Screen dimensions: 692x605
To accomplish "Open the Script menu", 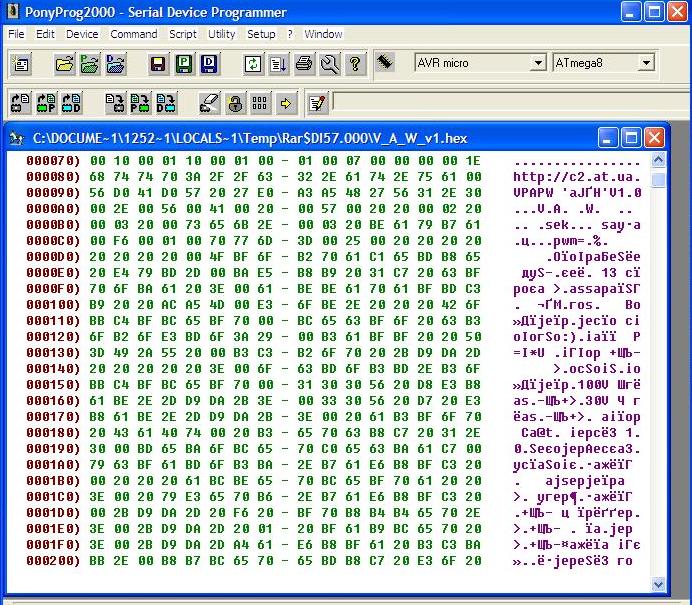I will 183,34.
